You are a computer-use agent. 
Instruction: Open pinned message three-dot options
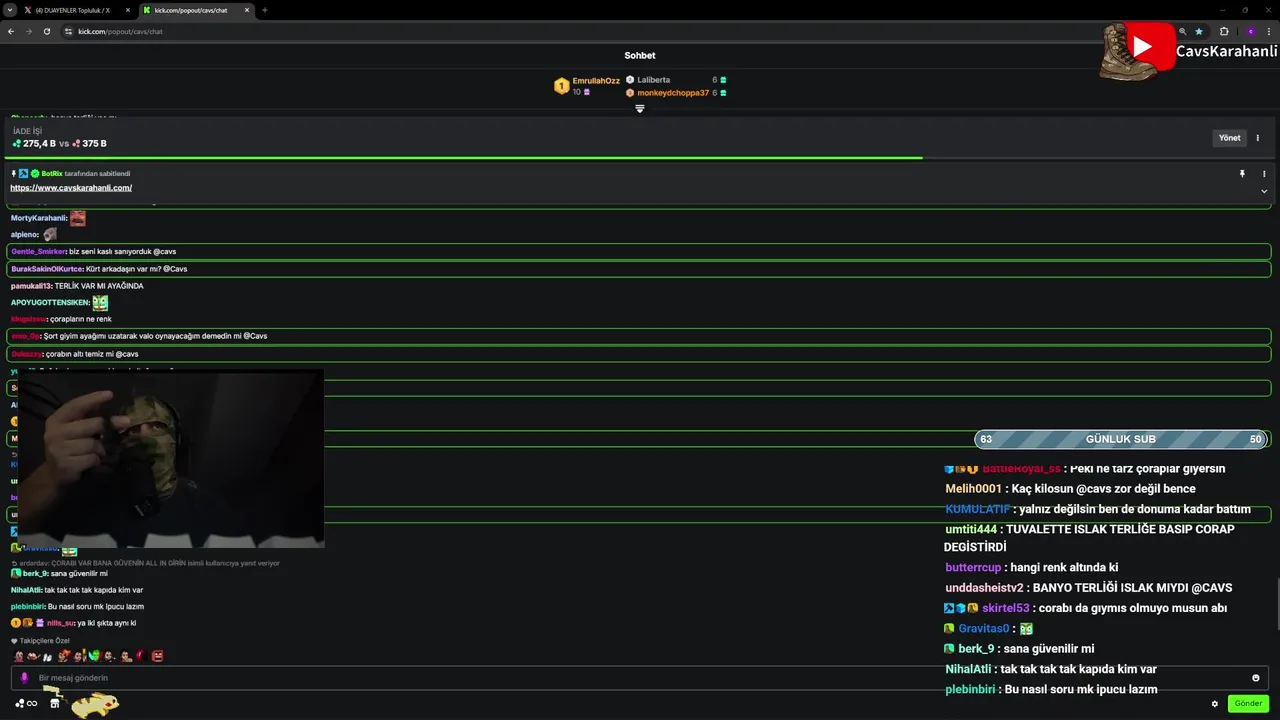click(1264, 174)
